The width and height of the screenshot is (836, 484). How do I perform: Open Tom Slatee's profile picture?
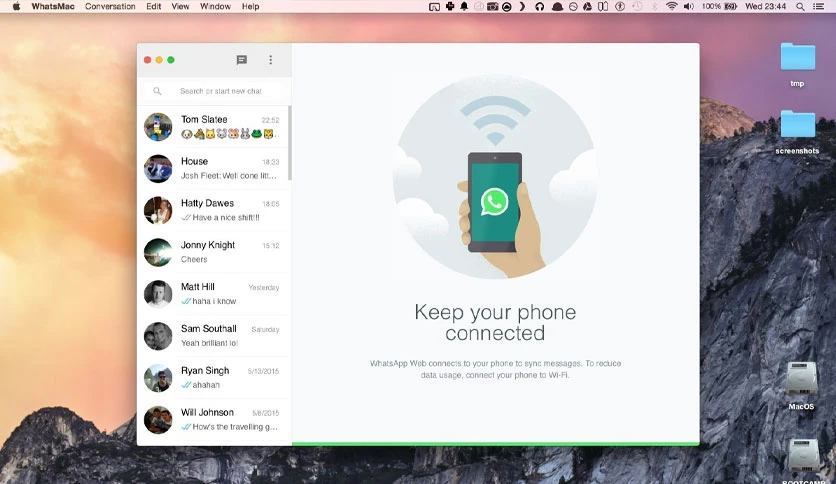click(x=158, y=127)
